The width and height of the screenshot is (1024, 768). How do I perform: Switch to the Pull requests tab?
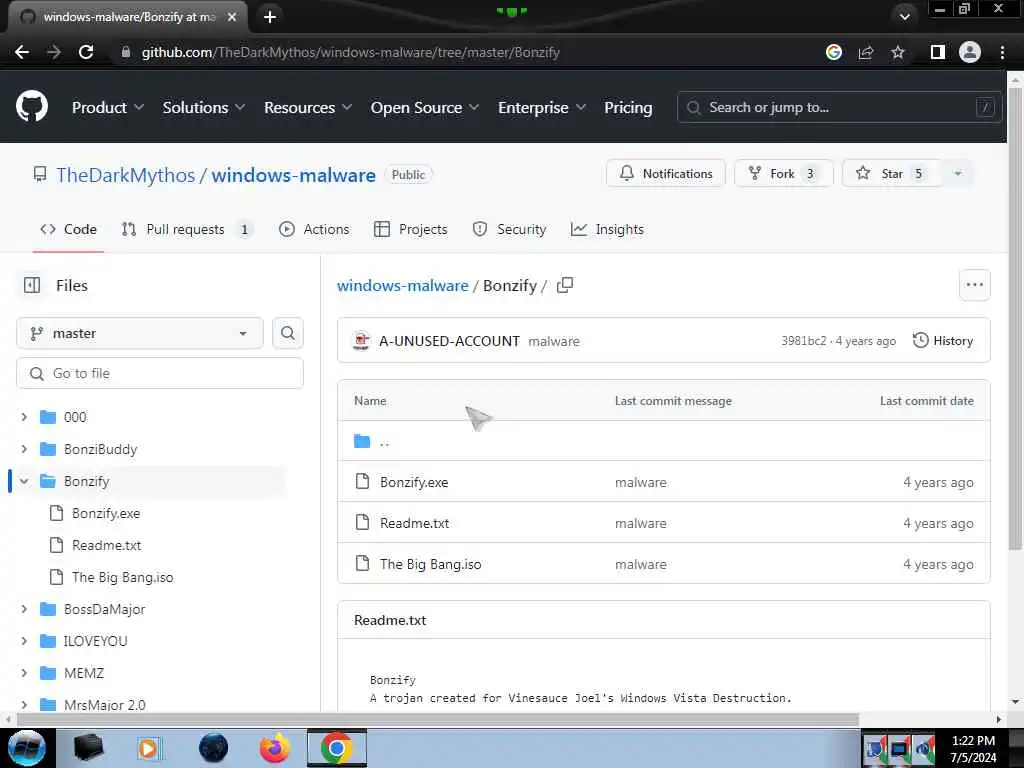187,229
